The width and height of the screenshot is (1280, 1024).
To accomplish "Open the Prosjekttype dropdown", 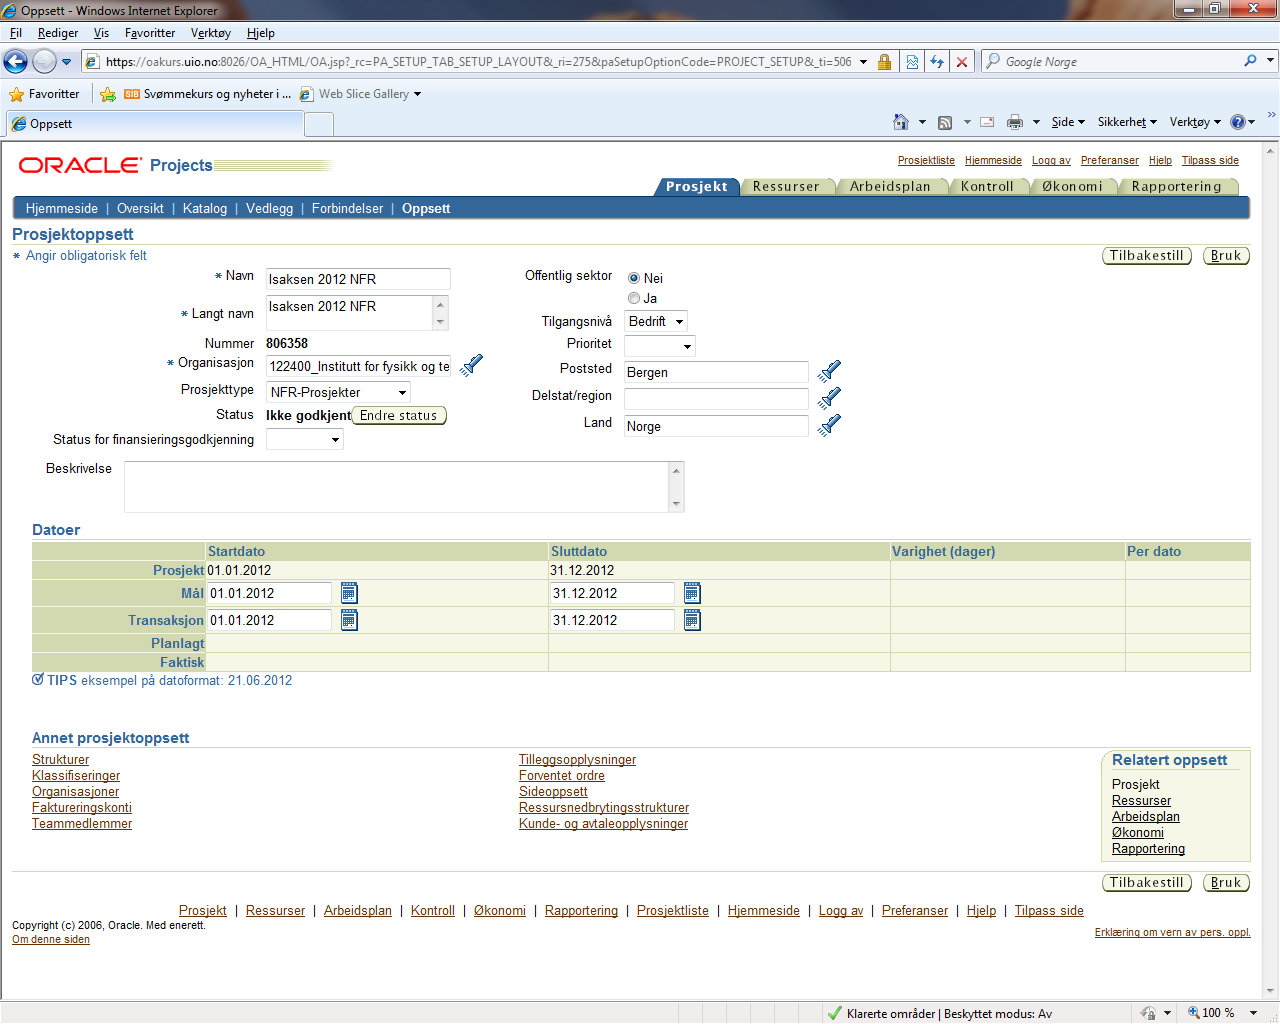I will [x=339, y=392].
